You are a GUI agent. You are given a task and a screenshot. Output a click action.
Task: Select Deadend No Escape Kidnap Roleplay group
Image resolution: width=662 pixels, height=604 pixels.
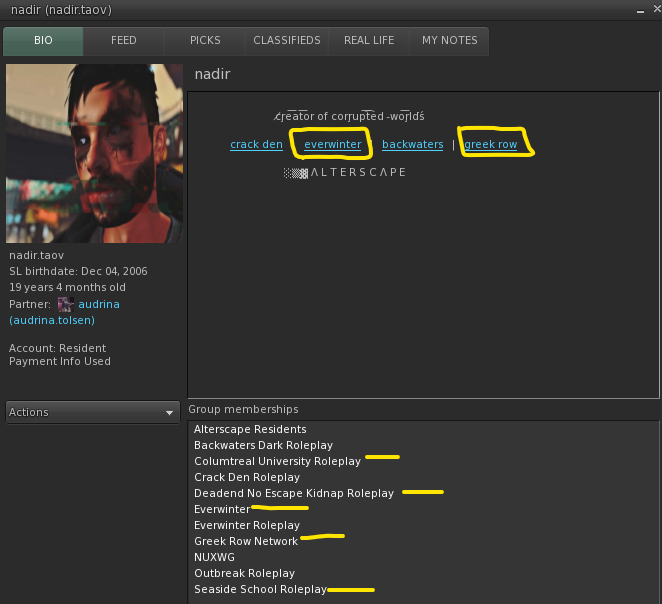294,493
